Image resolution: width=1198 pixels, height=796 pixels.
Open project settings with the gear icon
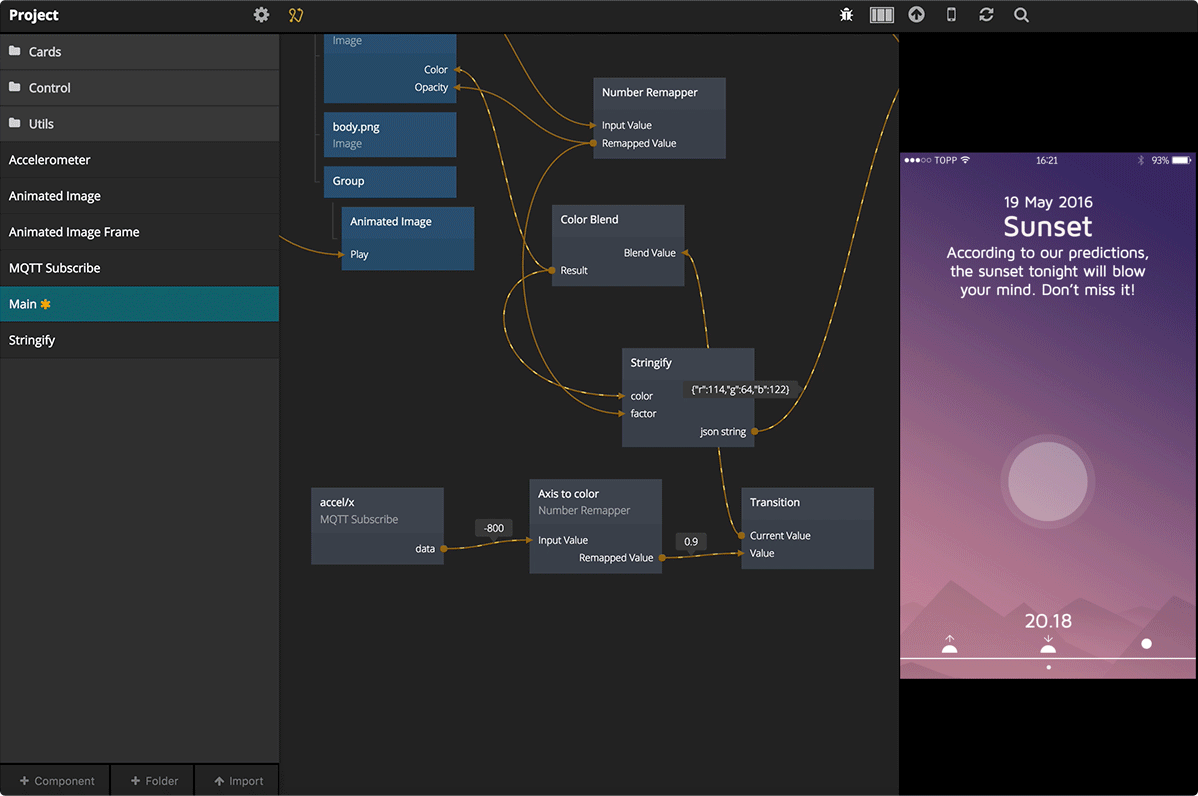pos(261,14)
